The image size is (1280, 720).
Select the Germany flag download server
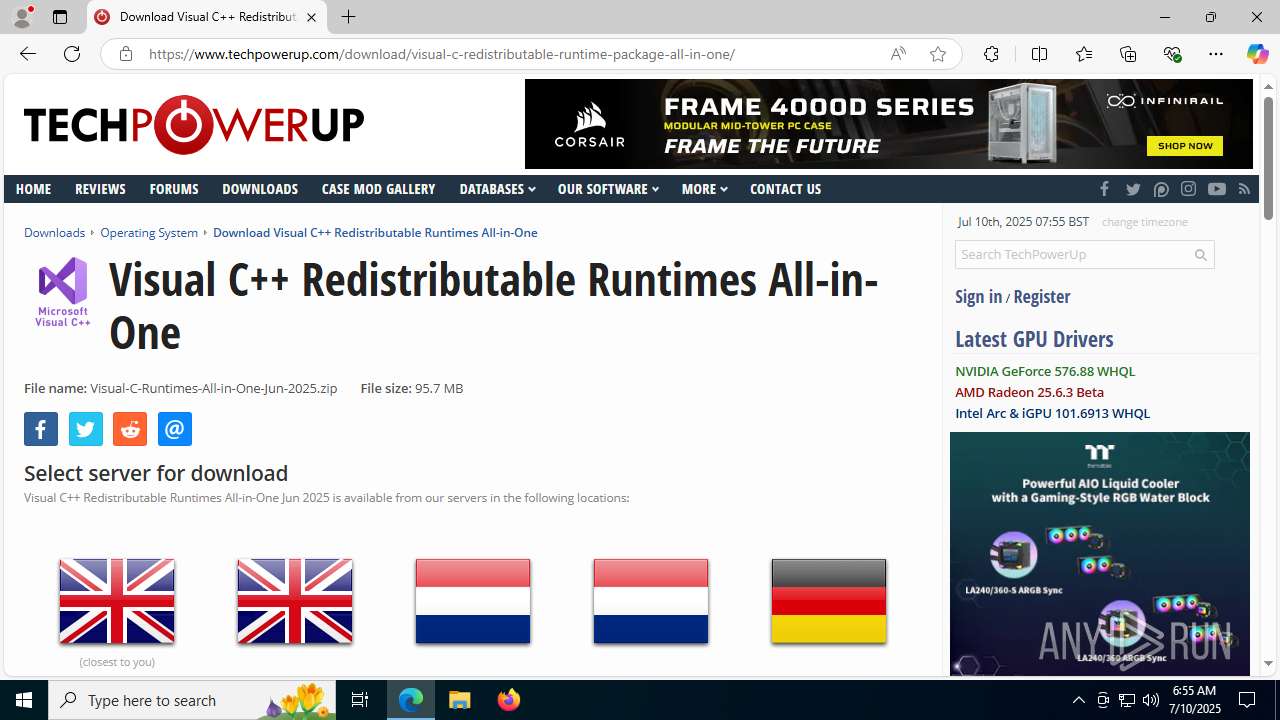coord(829,601)
